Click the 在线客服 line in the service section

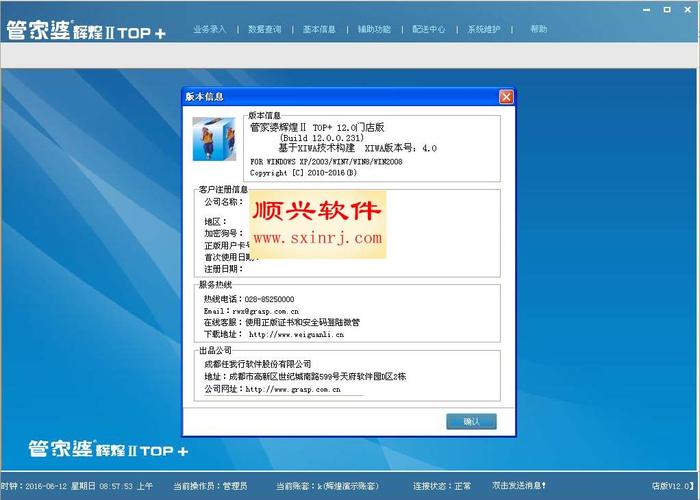point(282,322)
